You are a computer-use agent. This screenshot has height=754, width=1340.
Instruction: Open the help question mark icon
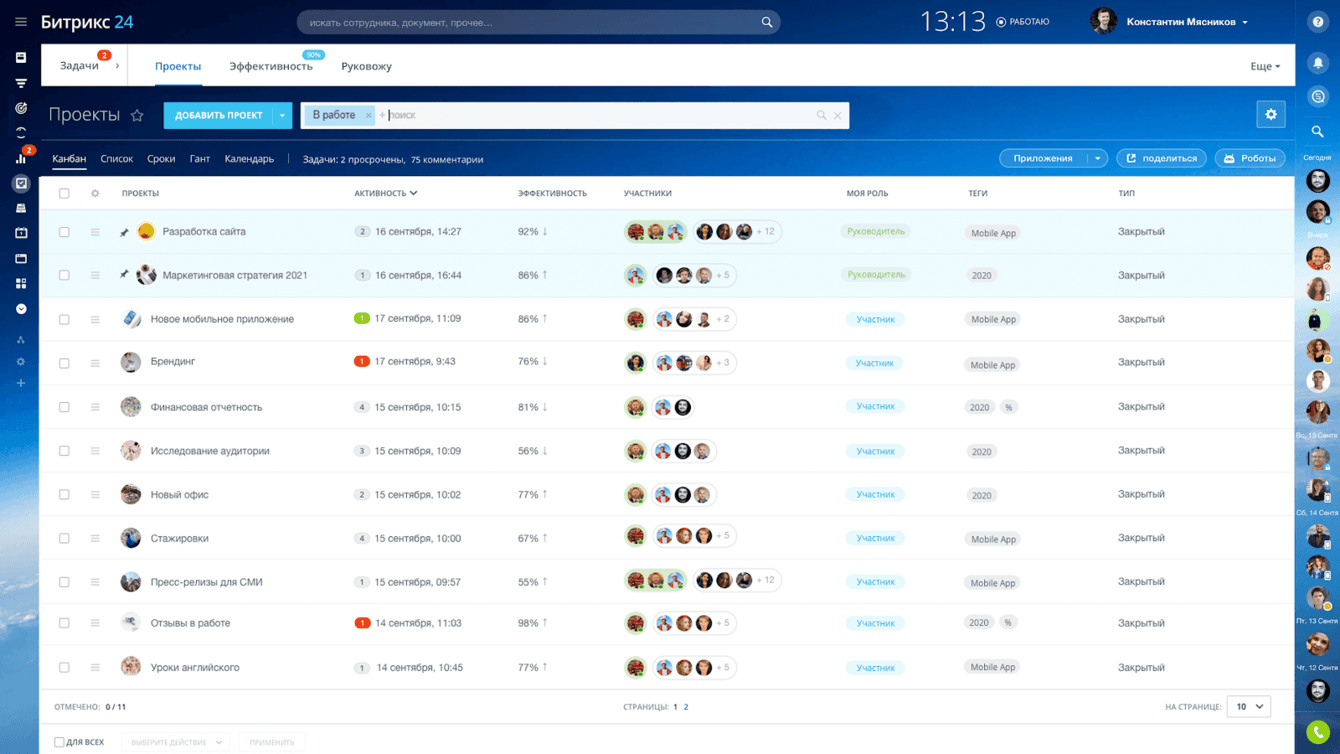[1318, 22]
